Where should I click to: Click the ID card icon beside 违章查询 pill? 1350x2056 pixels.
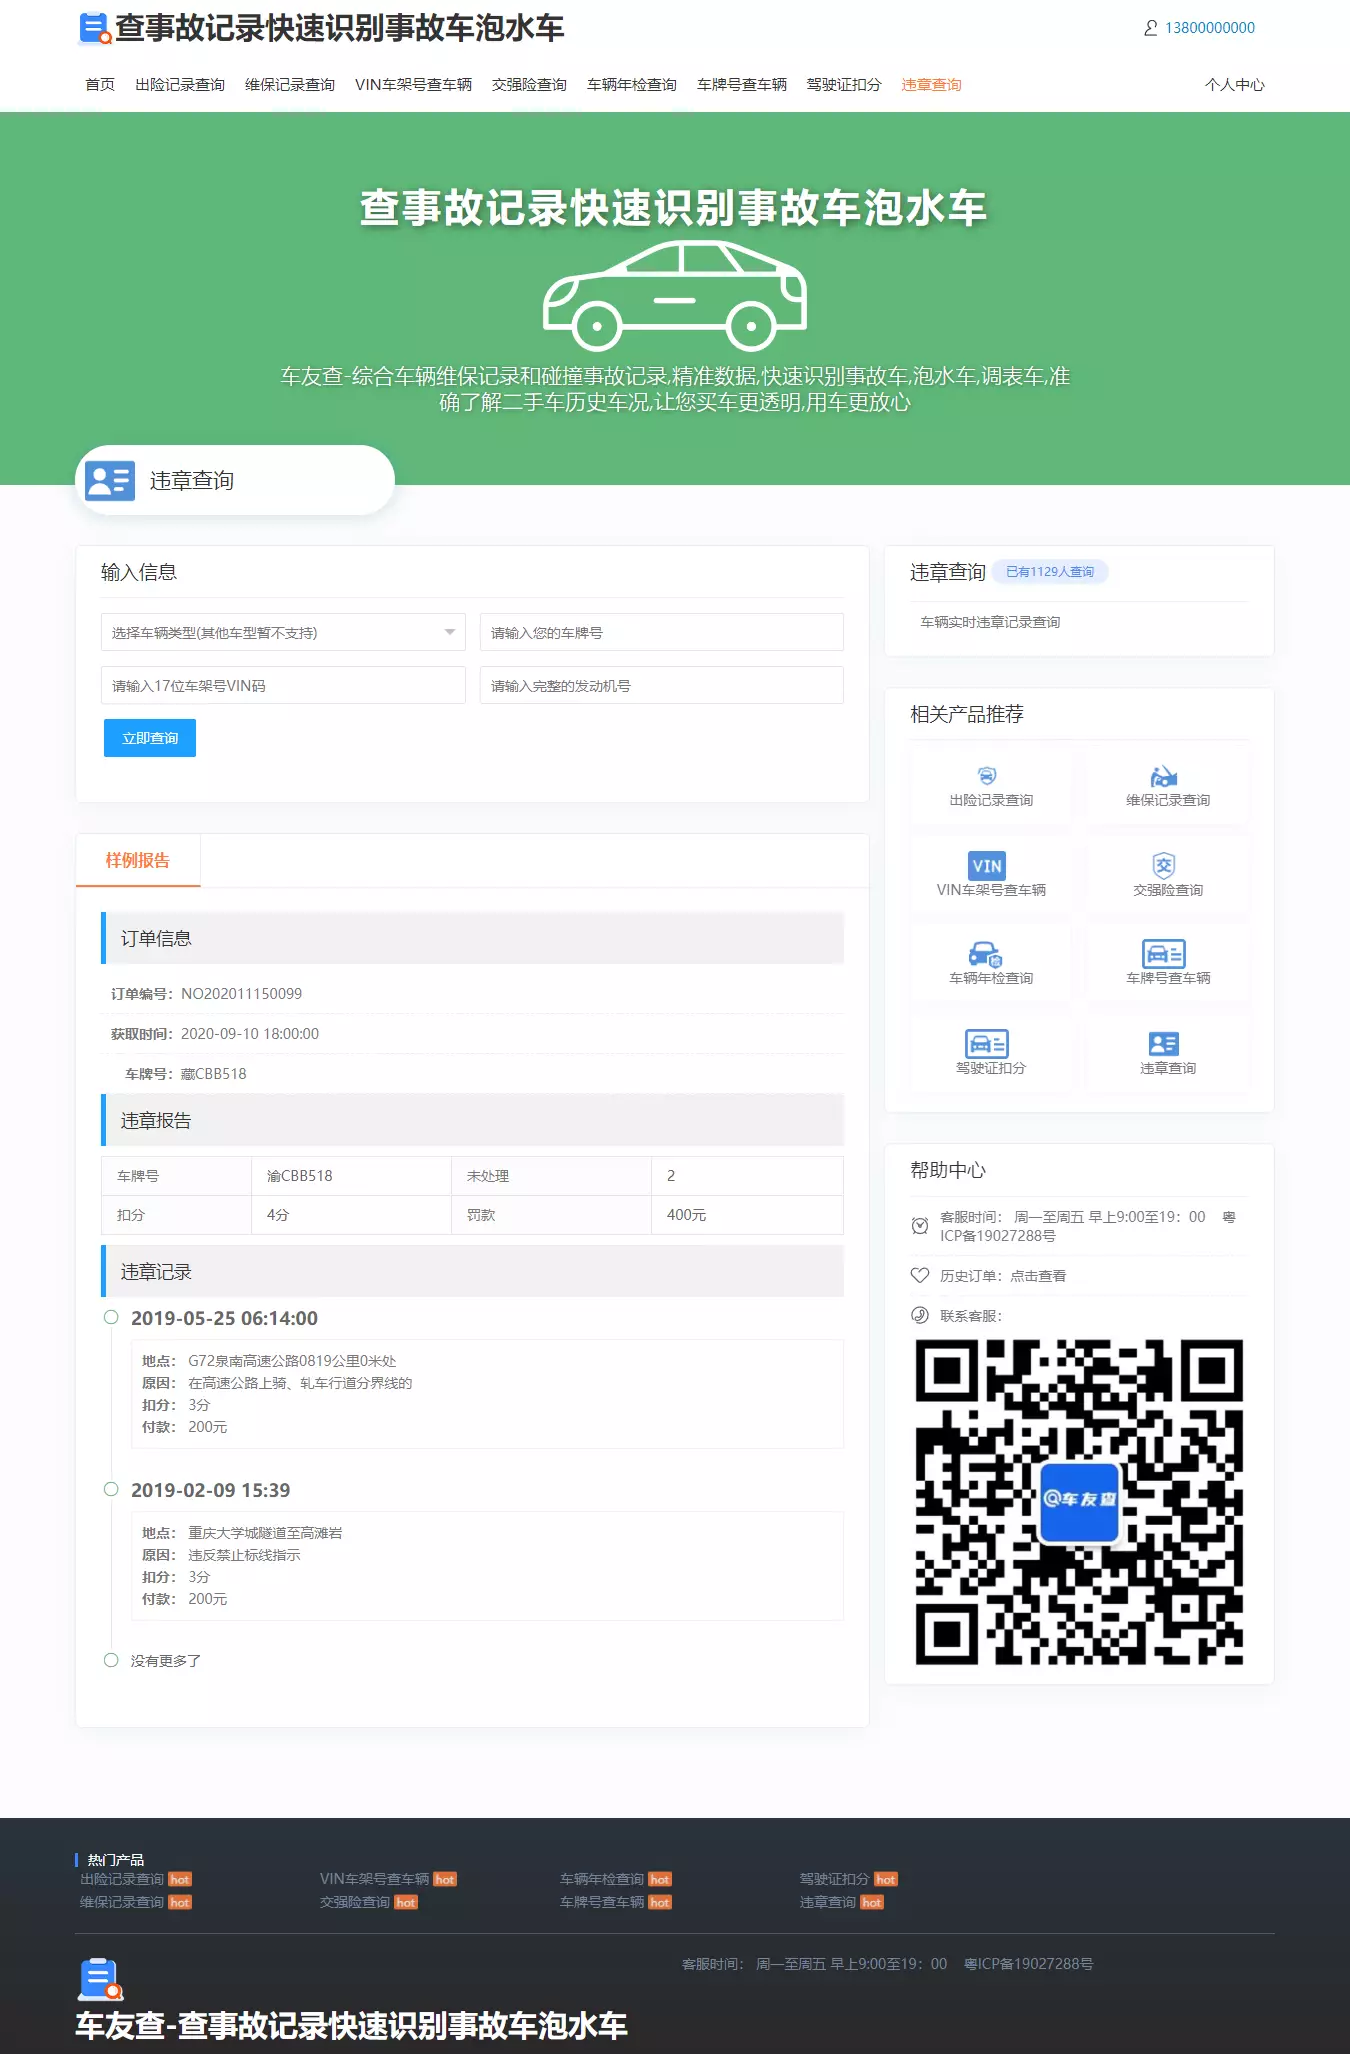click(110, 480)
